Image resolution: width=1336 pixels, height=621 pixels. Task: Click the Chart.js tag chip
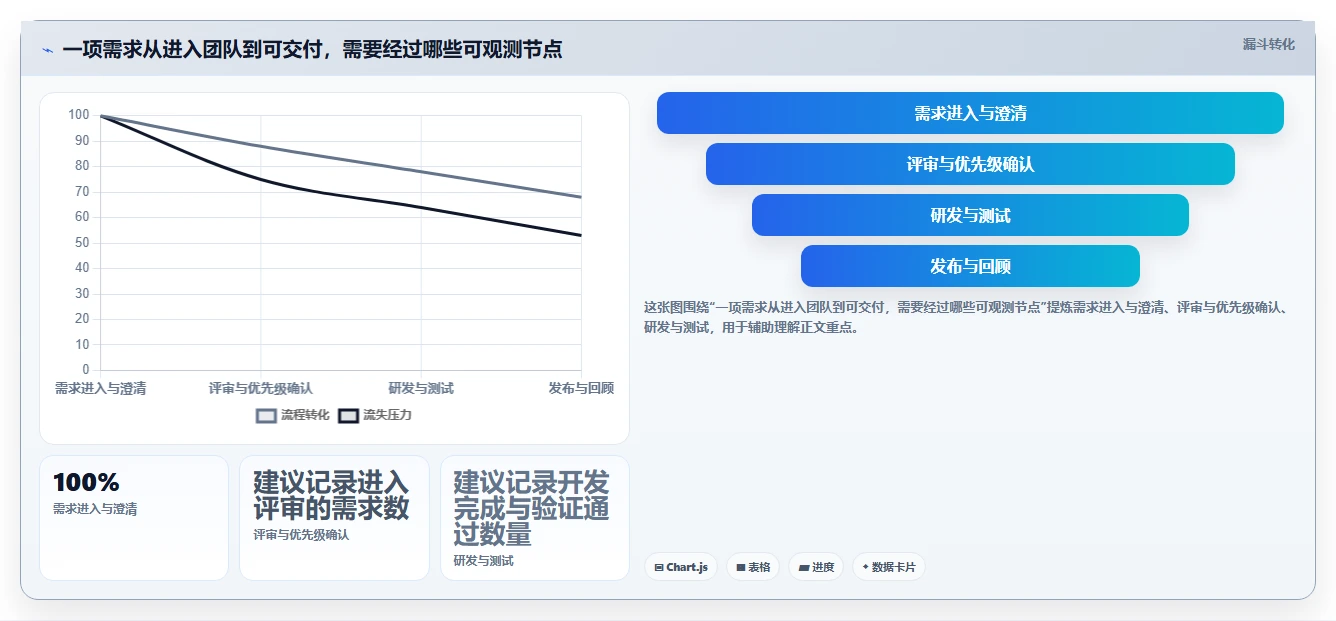point(680,567)
